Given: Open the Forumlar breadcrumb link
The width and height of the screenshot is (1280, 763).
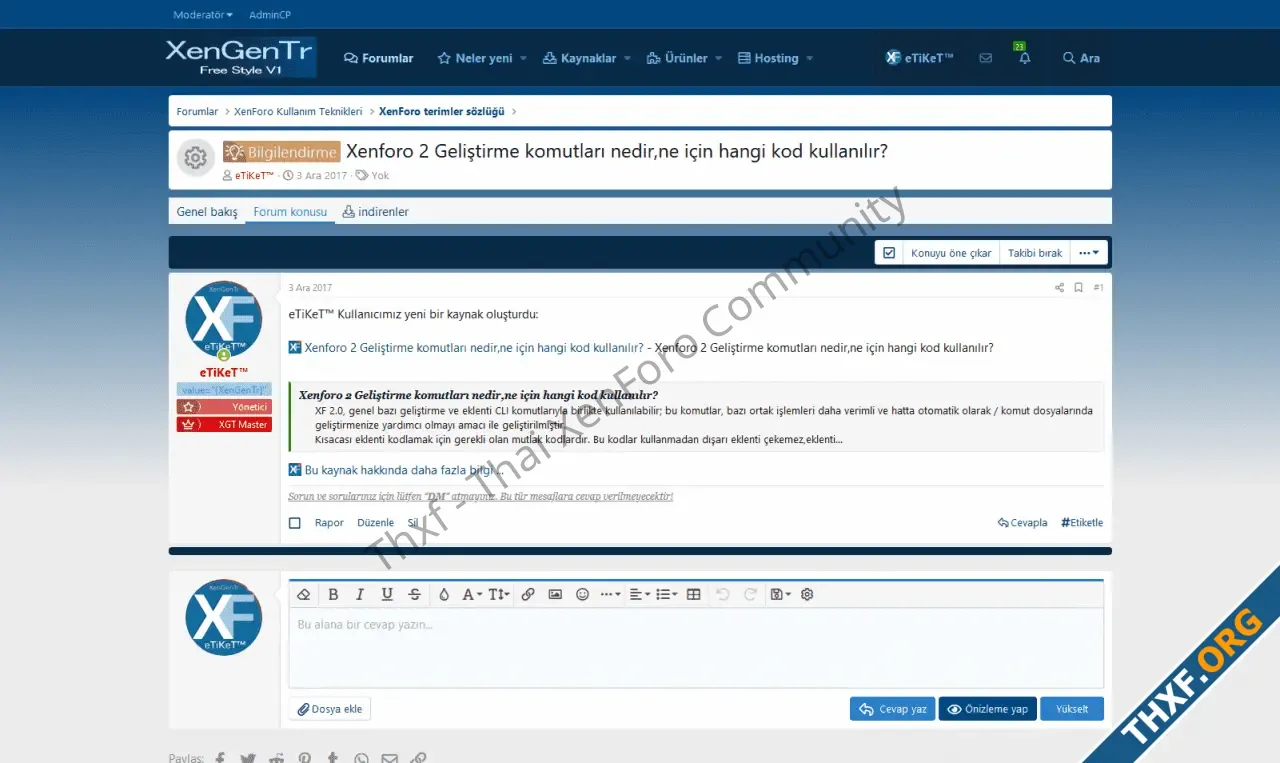Looking at the screenshot, I should (197, 112).
